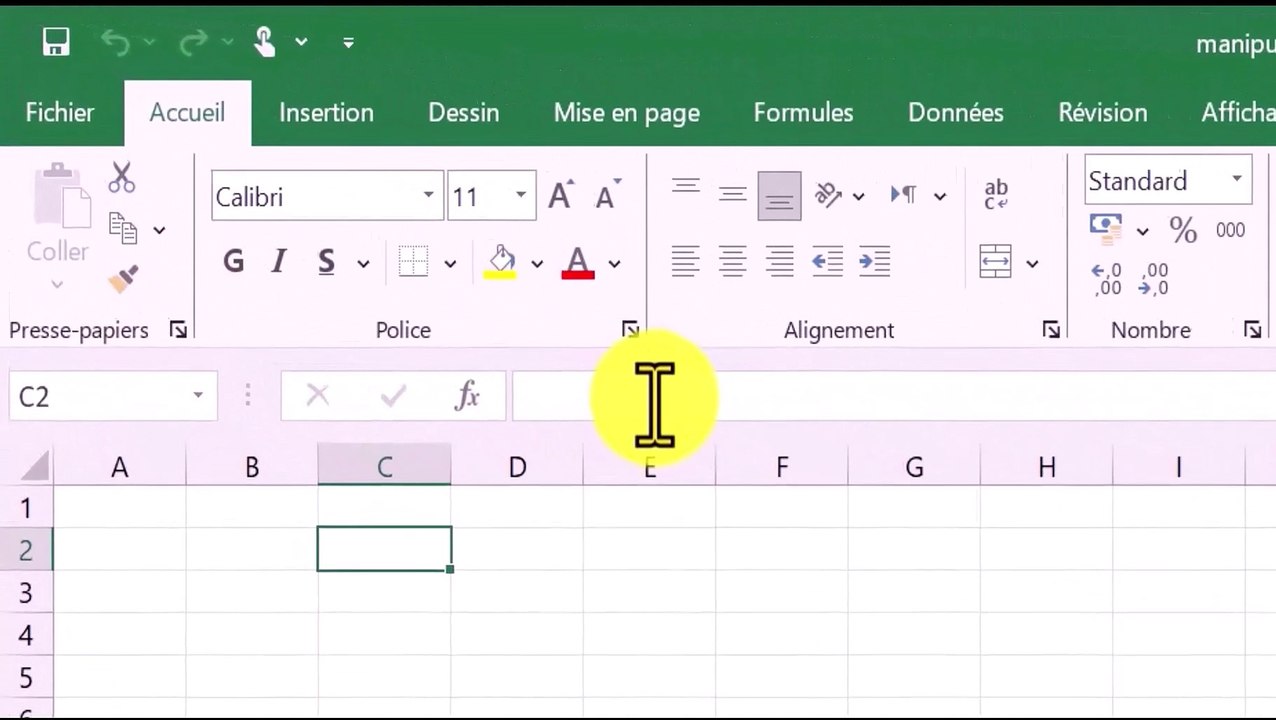Toggle underline with S button

326,262
